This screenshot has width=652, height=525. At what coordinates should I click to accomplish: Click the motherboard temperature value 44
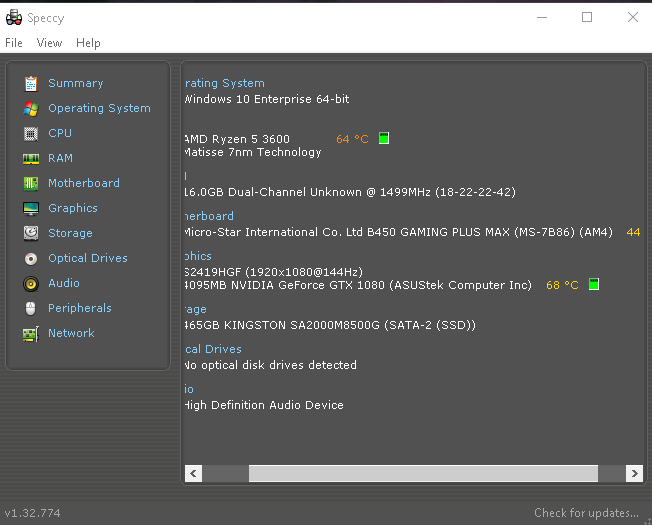pyautogui.click(x=633, y=232)
